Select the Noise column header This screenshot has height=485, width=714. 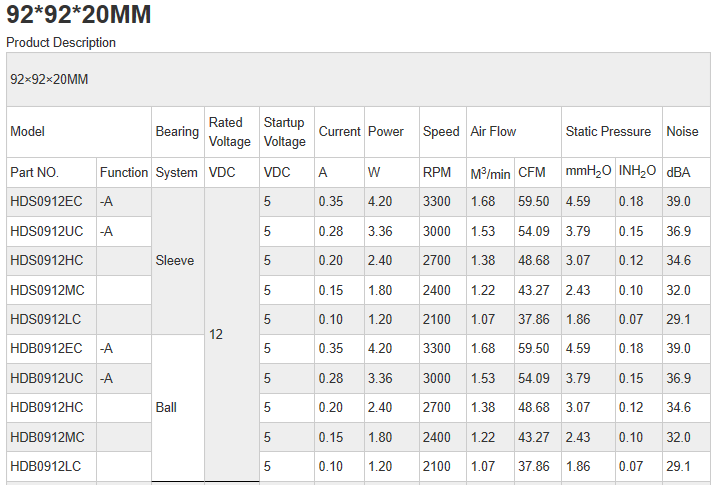tap(683, 132)
